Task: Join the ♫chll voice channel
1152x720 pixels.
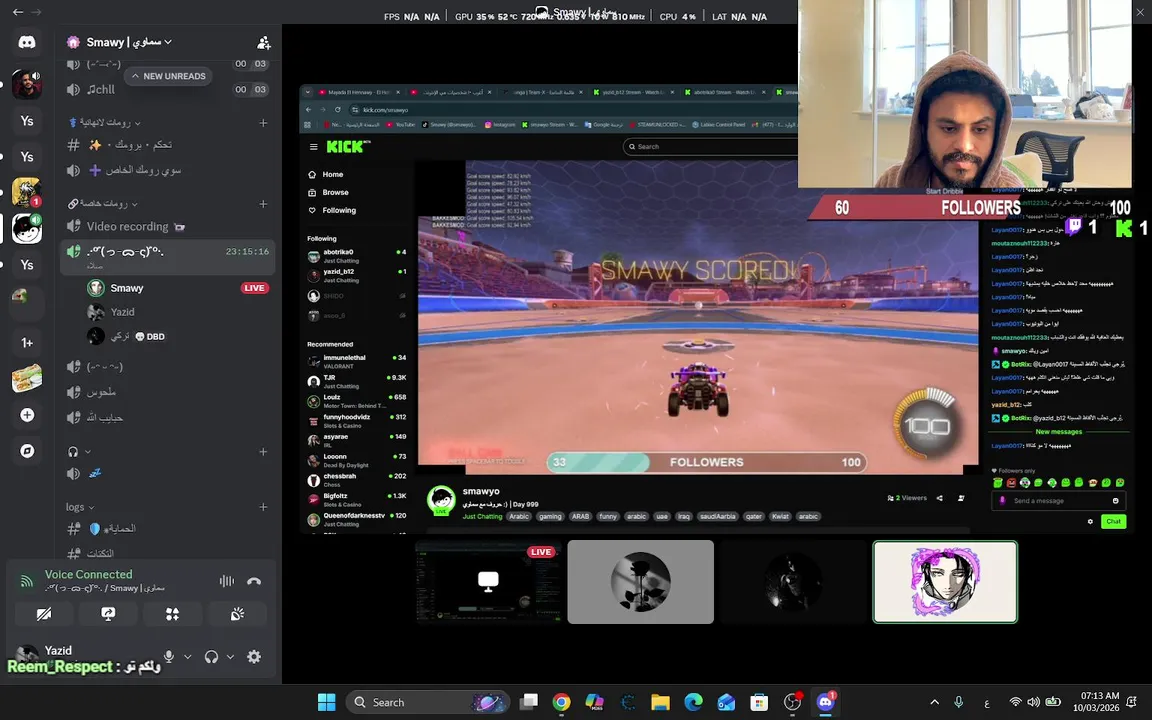Action: tap(168, 90)
